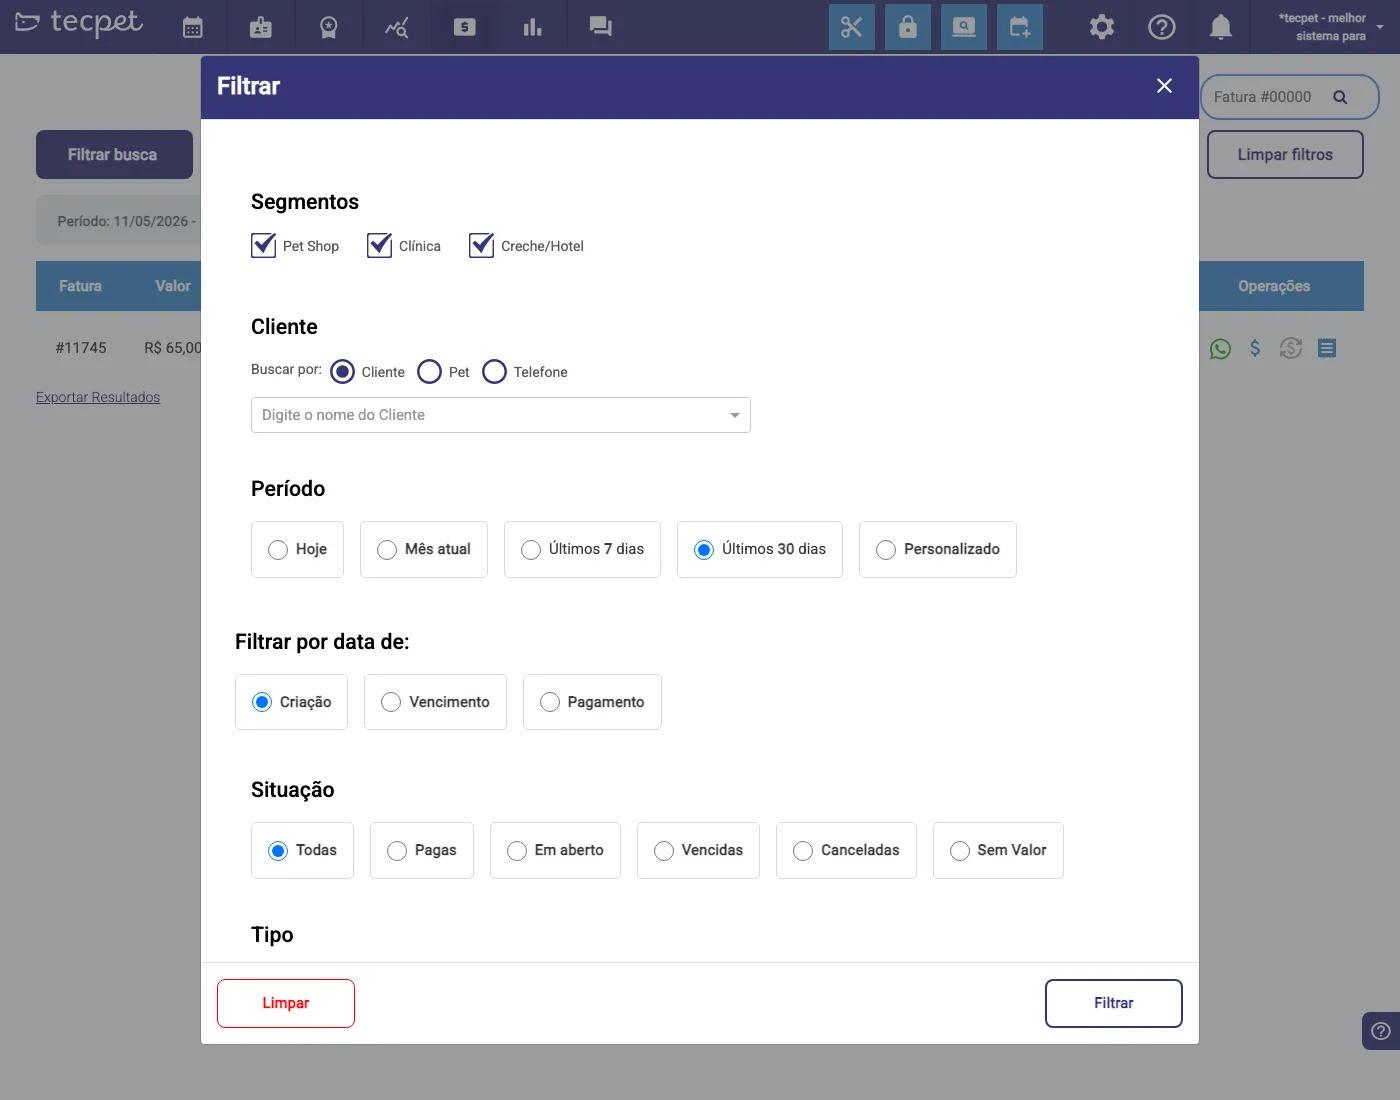This screenshot has width=1400, height=1100.
Task: Click the Período 11/05/2026 filter chip
Action: click(120, 221)
